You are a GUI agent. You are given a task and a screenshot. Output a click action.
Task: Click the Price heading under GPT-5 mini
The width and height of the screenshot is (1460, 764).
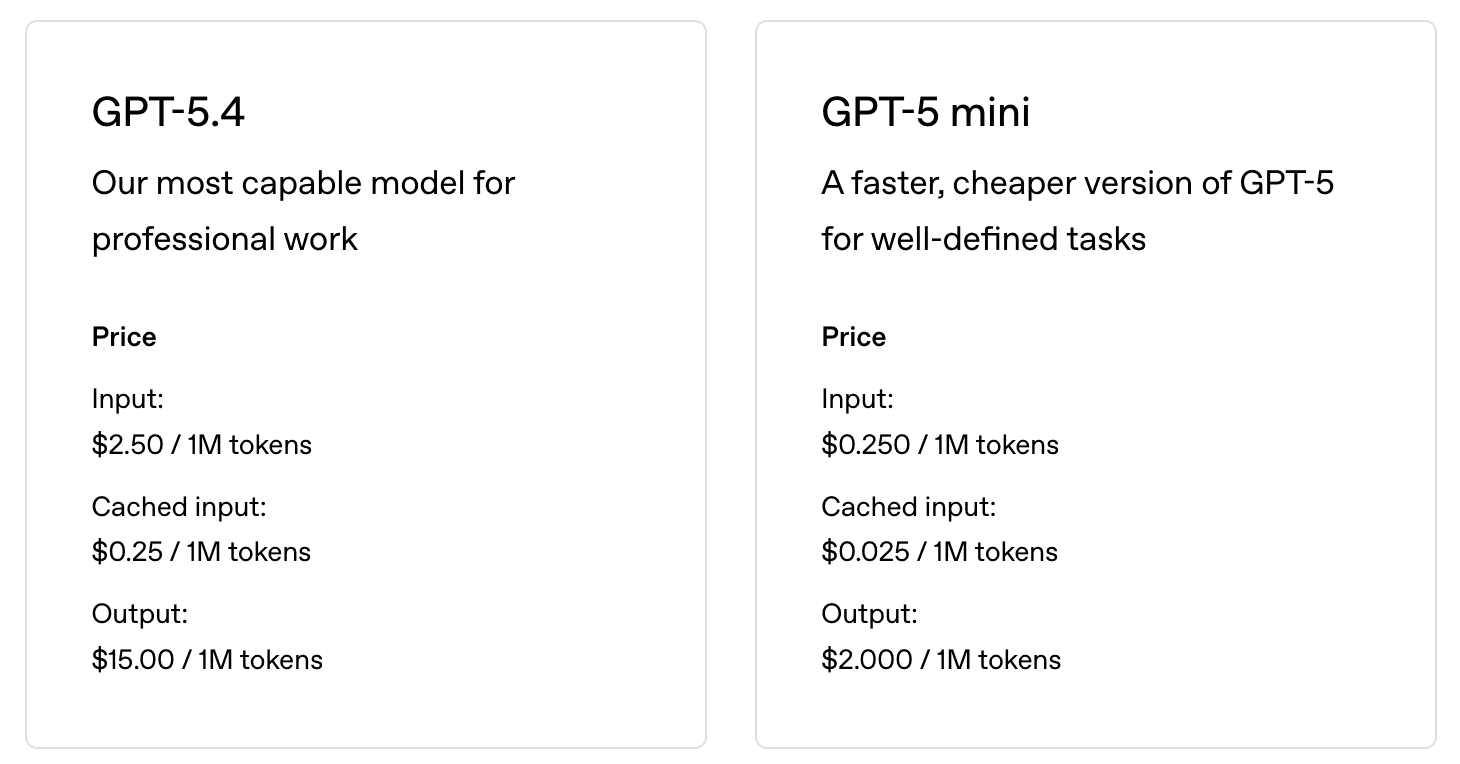[x=854, y=337]
